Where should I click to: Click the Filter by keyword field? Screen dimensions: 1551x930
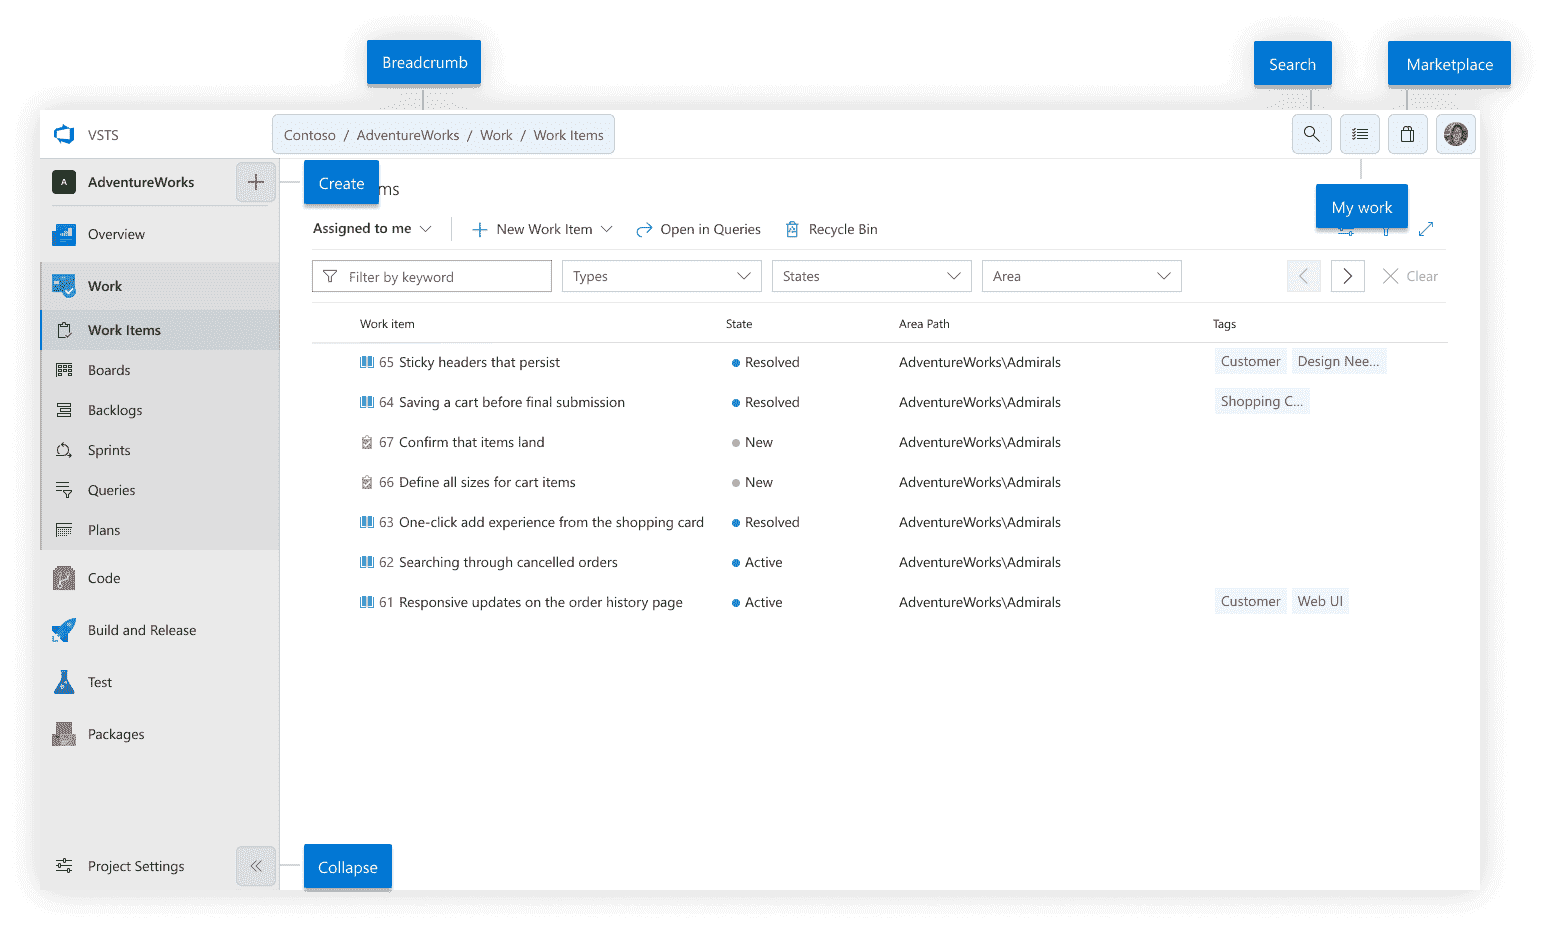(x=432, y=276)
